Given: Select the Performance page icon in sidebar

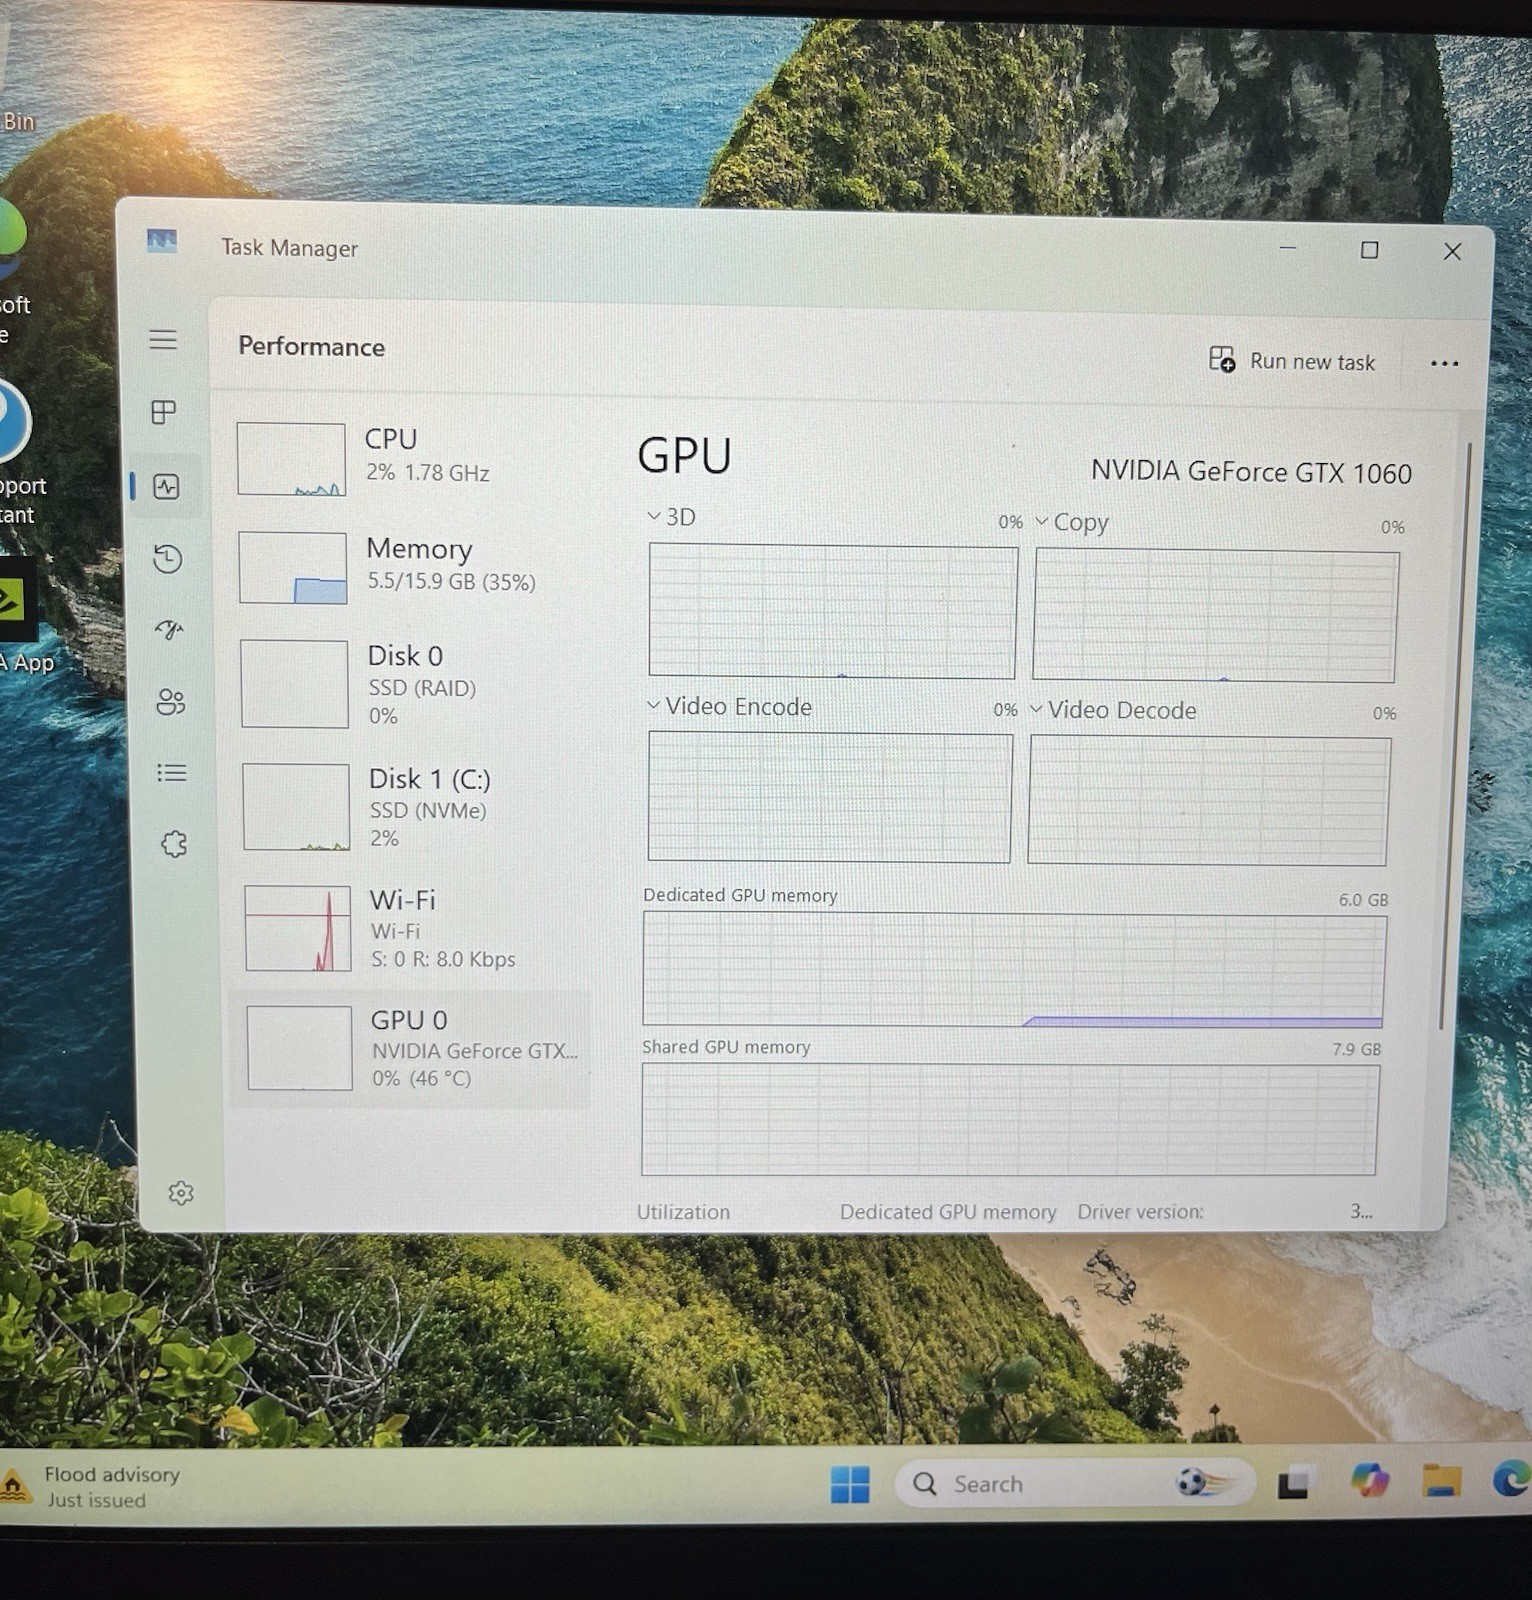Looking at the screenshot, I should tap(166, 487).
